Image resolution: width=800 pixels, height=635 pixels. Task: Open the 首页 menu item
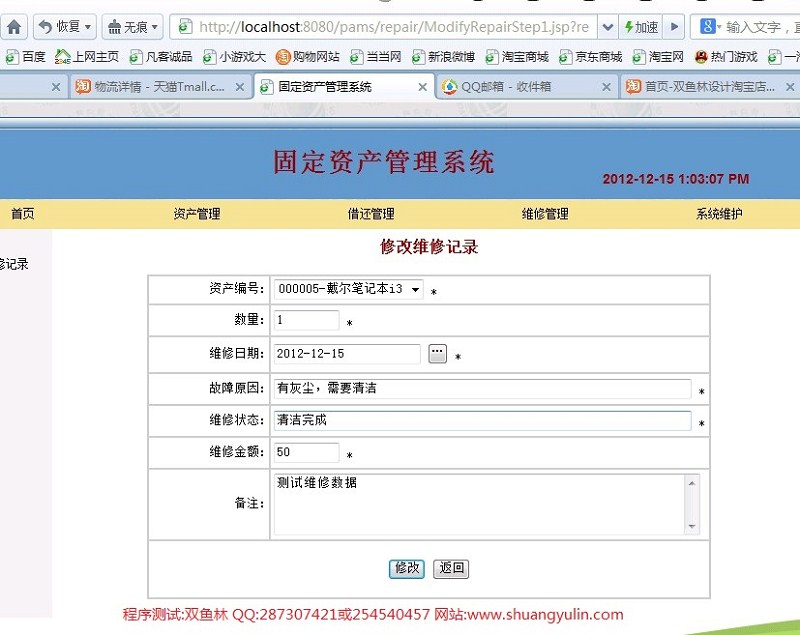[x=23, y=214]
